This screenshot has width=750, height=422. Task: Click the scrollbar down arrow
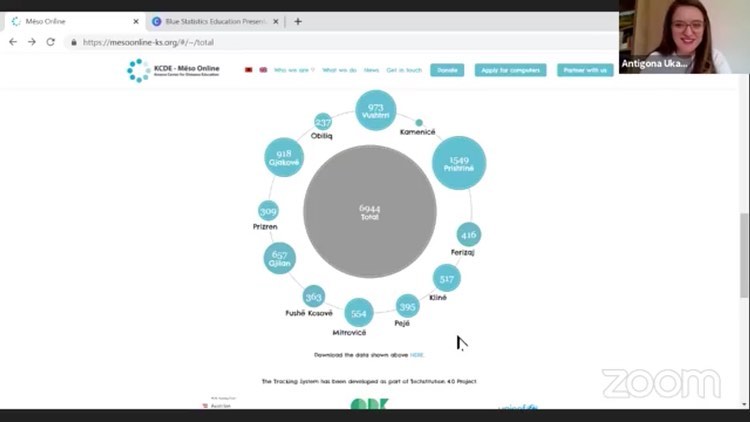pos(744,404)
